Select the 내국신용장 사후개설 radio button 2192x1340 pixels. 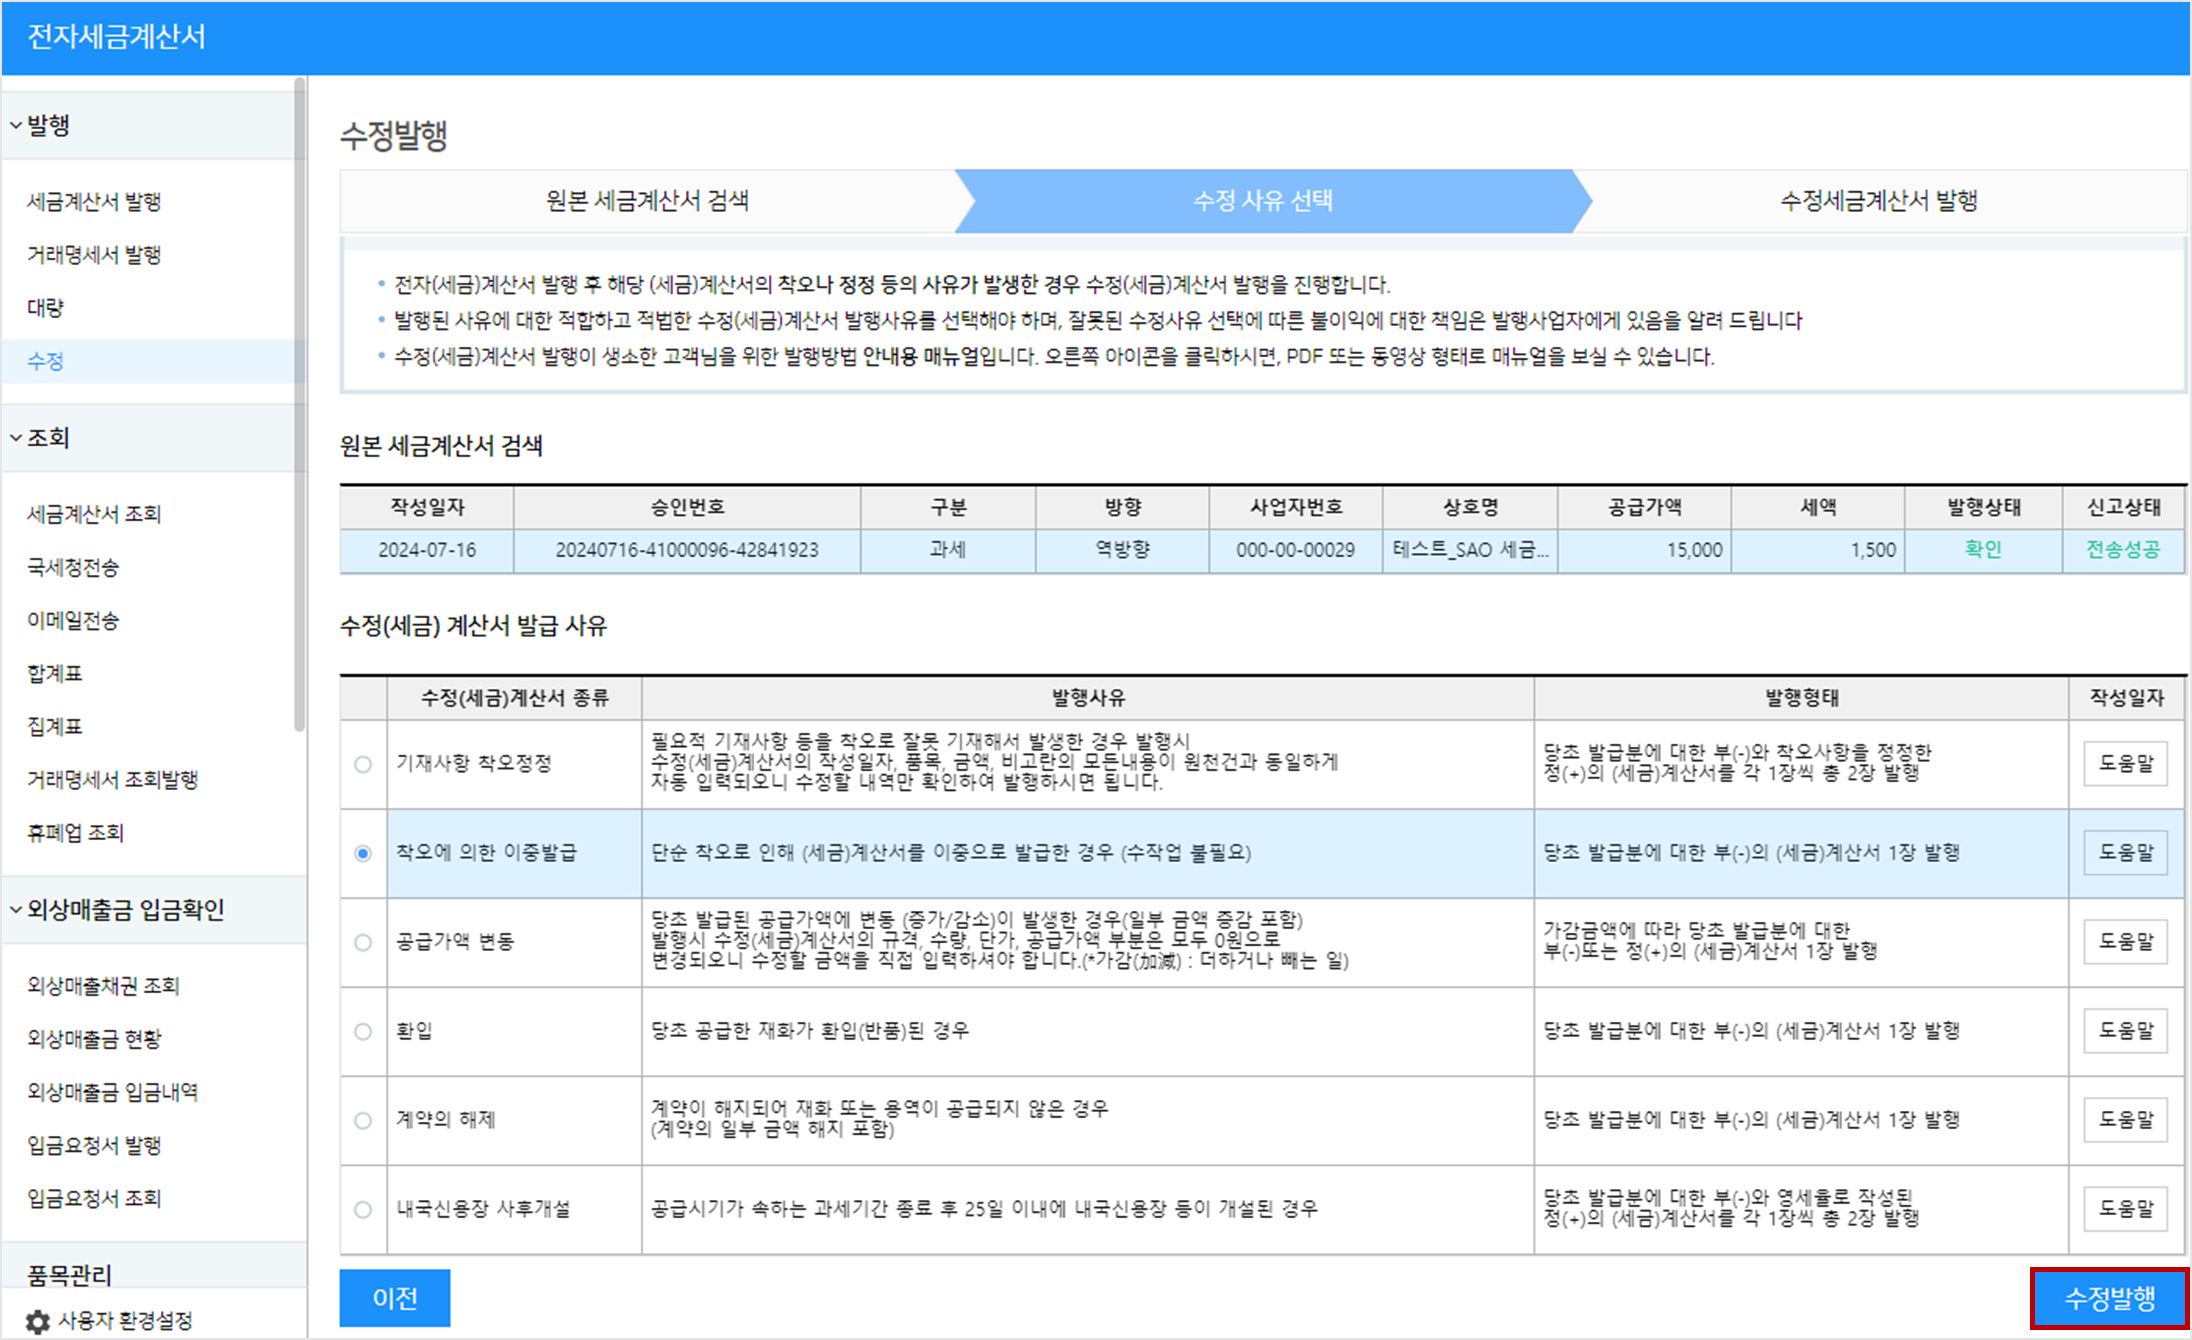click(363, 1209)
